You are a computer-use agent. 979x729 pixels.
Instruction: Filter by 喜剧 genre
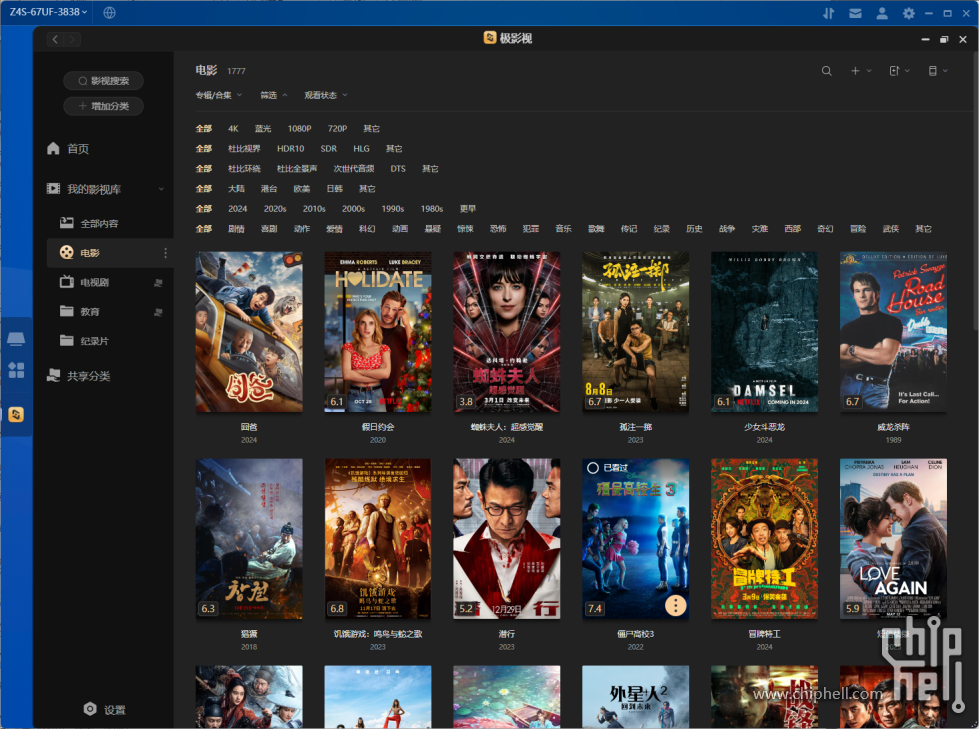[x=269, y=228]
